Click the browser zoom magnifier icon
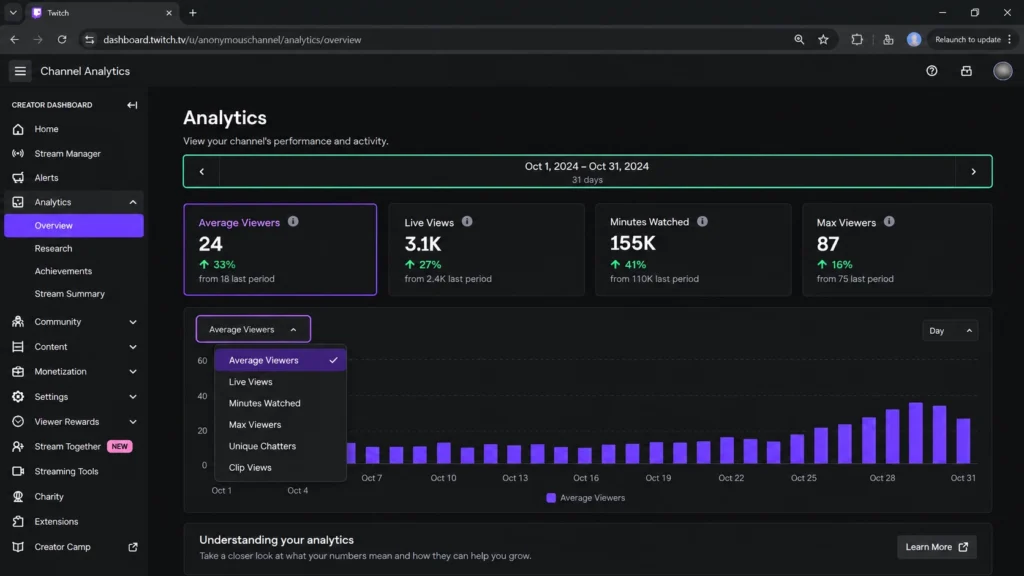 pyautogui.click(x=799, y=40)
